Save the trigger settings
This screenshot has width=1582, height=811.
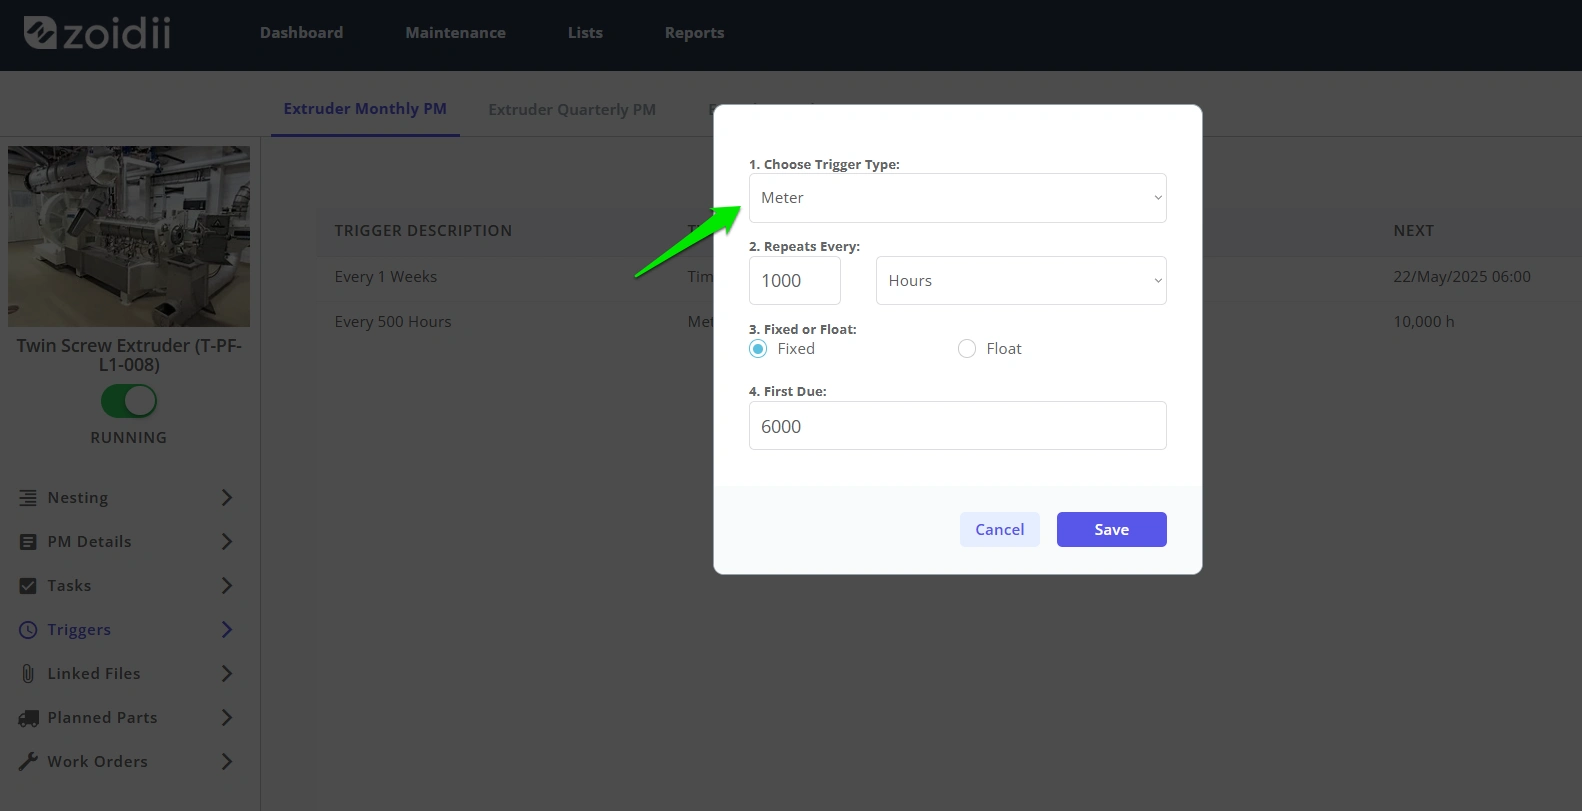[x=1112, y=530]
